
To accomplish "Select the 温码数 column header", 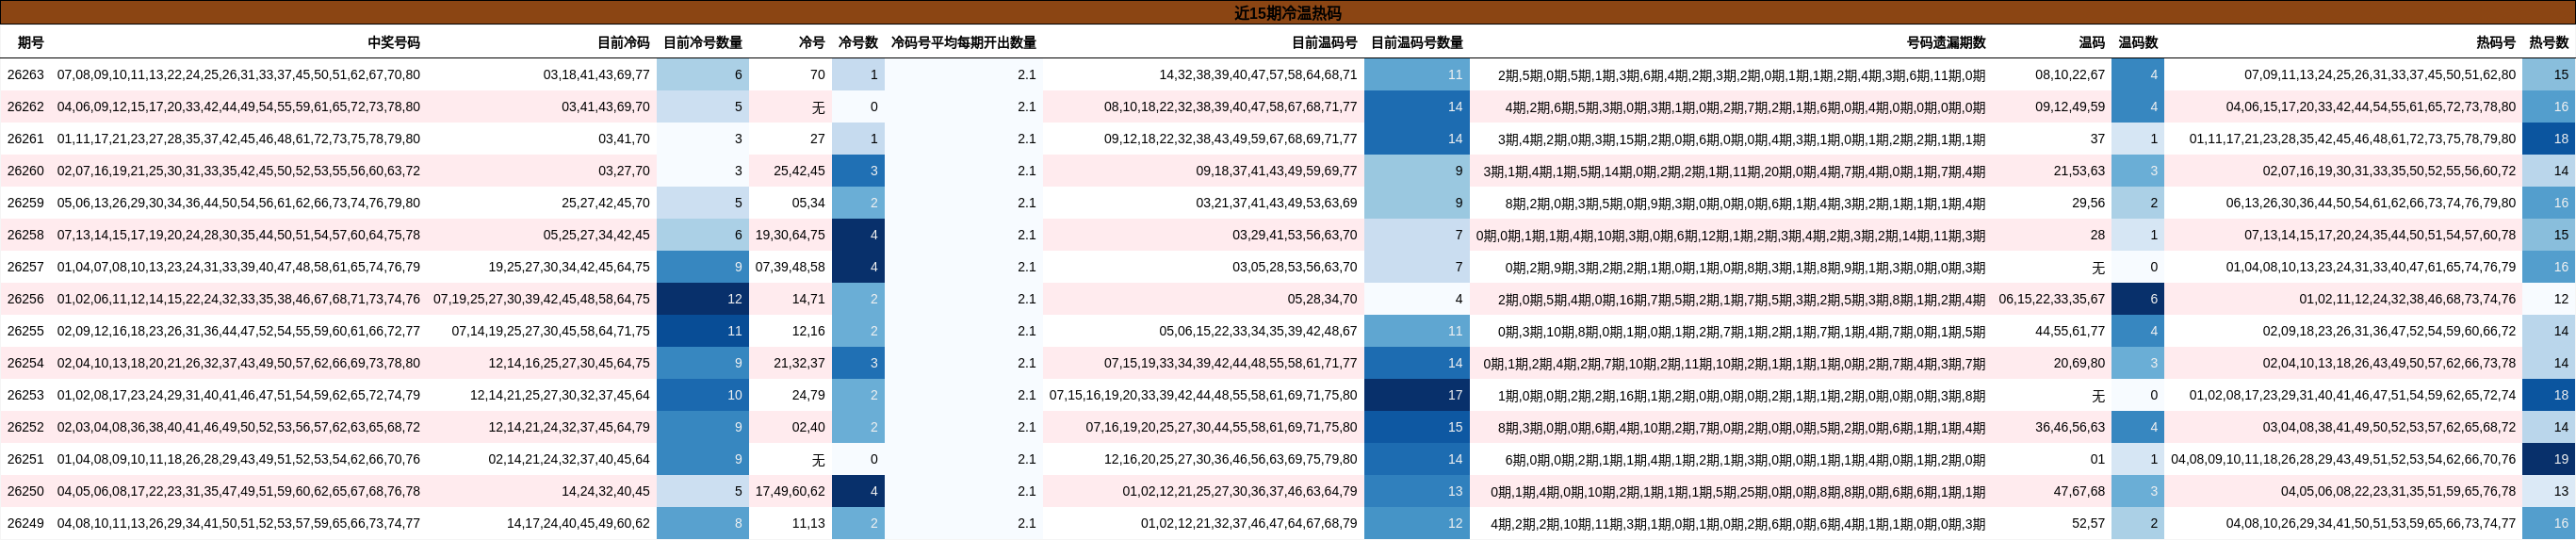I will [2138, 42].
